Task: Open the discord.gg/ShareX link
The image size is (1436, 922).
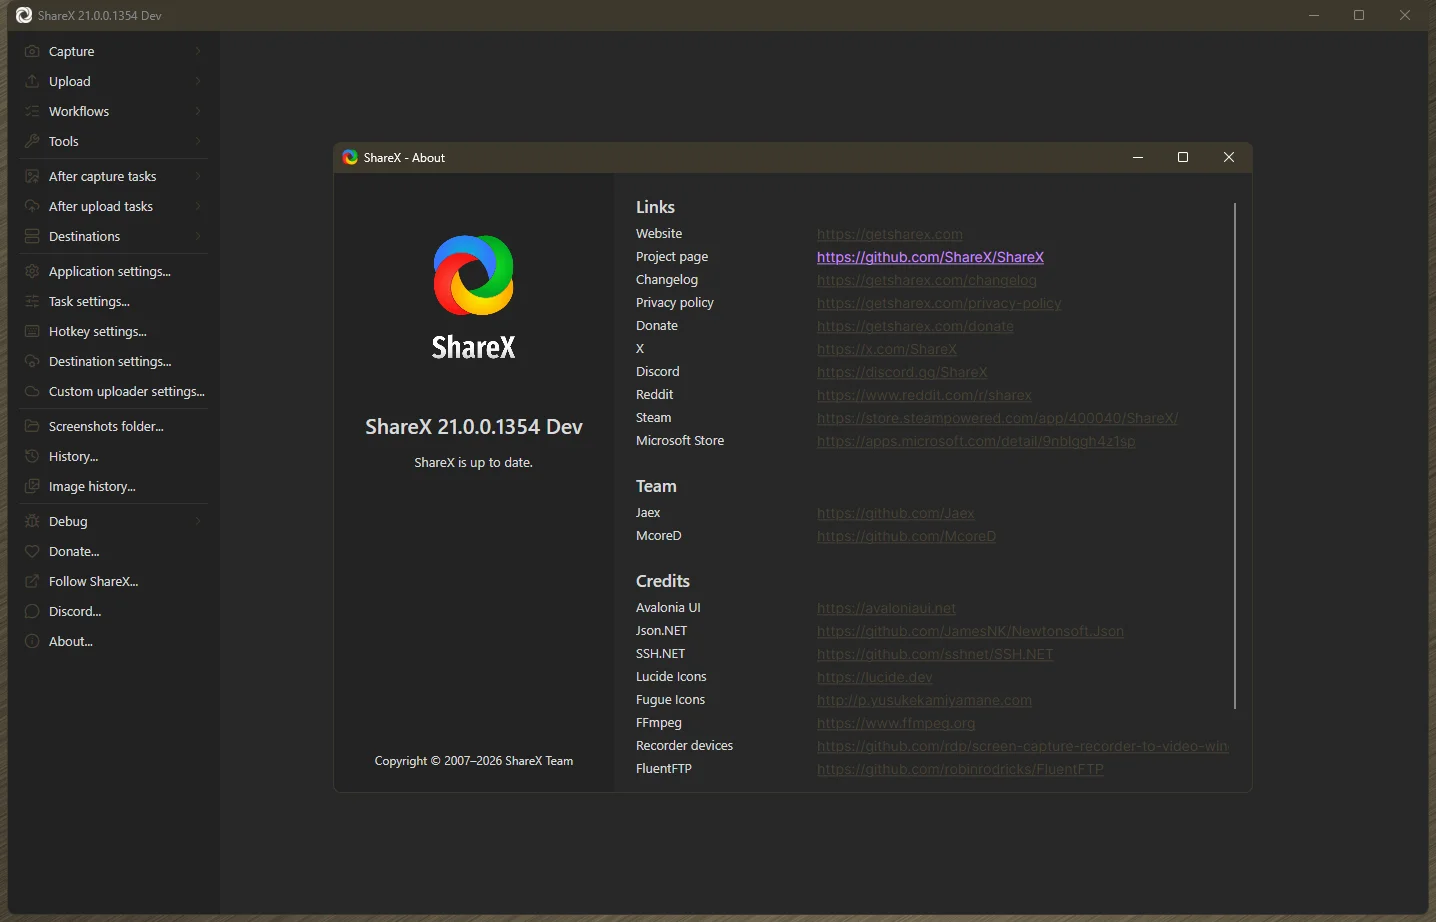Action: coord(902,372)
